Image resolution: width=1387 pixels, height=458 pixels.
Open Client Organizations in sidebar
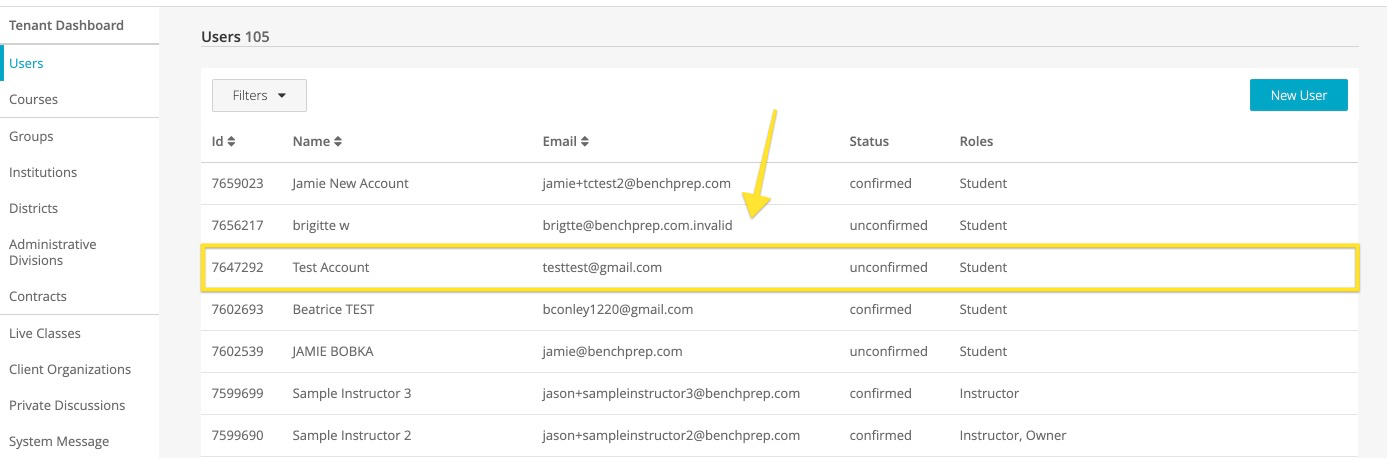(x=70, y=369)
